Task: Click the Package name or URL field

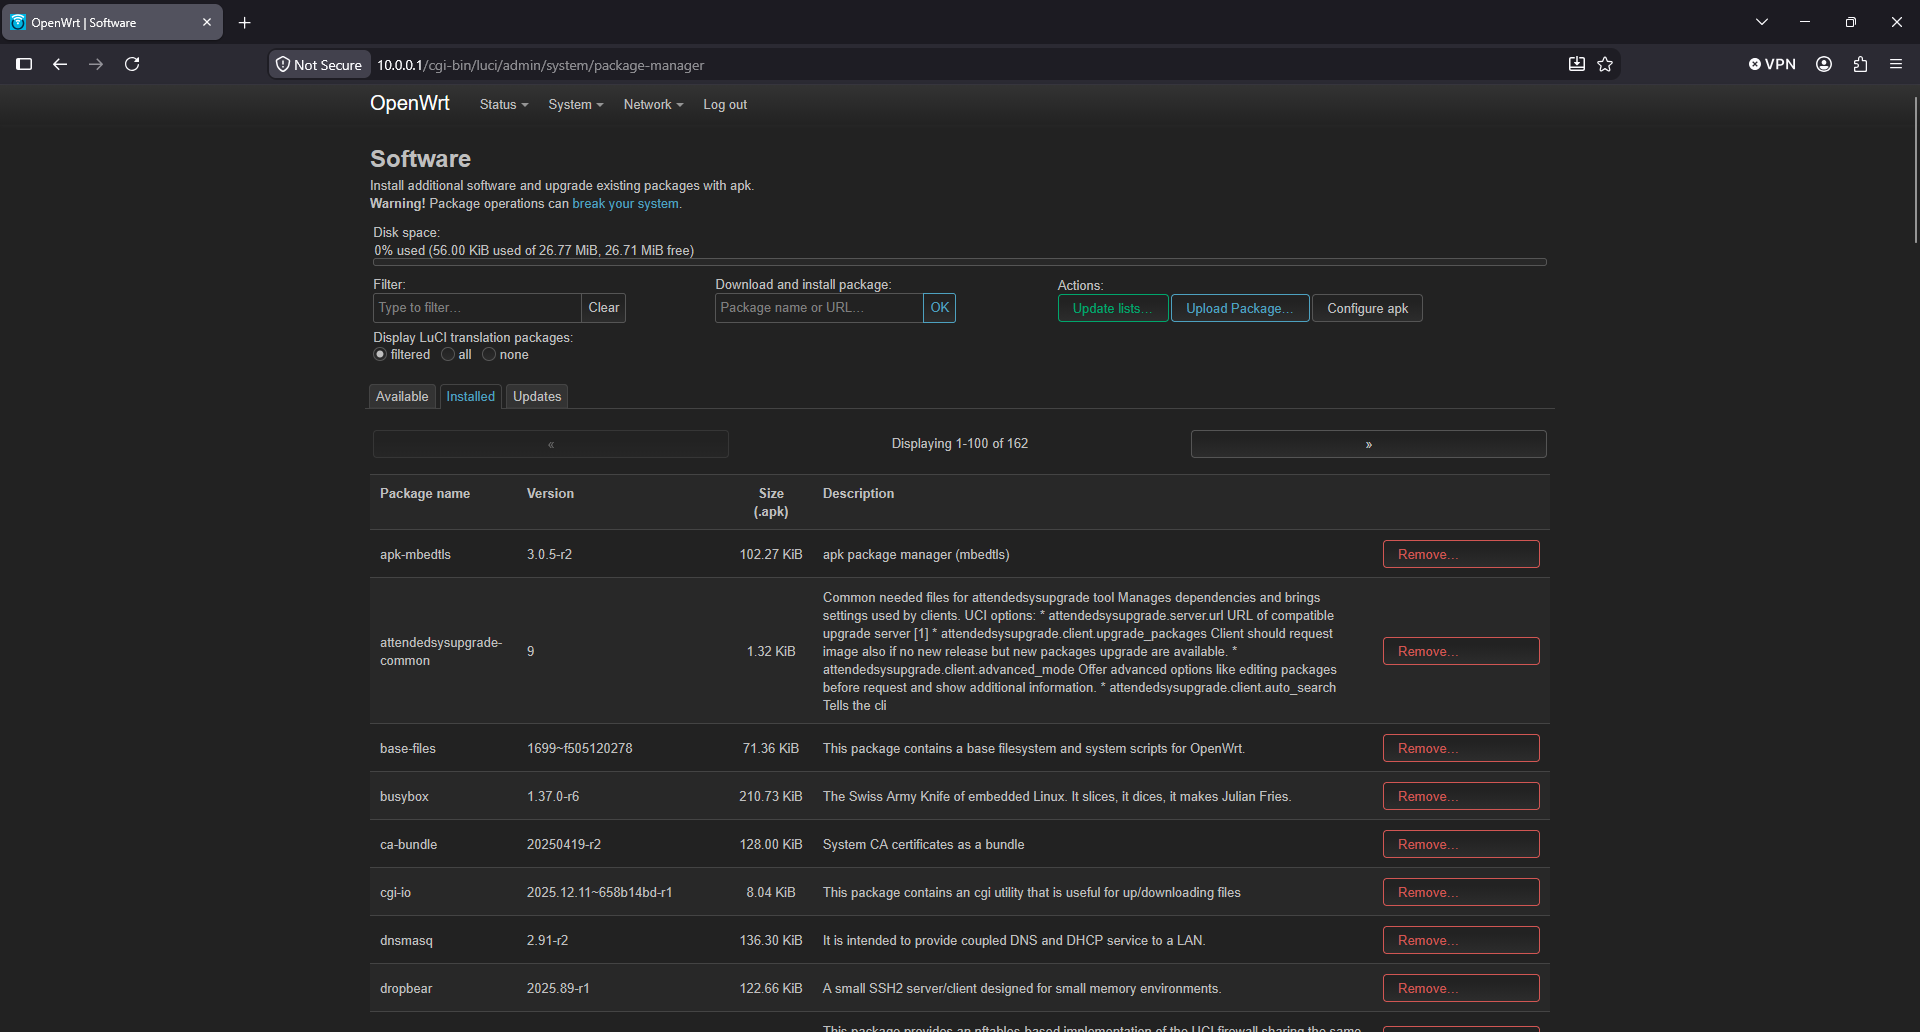Action: tap(819, 308)
